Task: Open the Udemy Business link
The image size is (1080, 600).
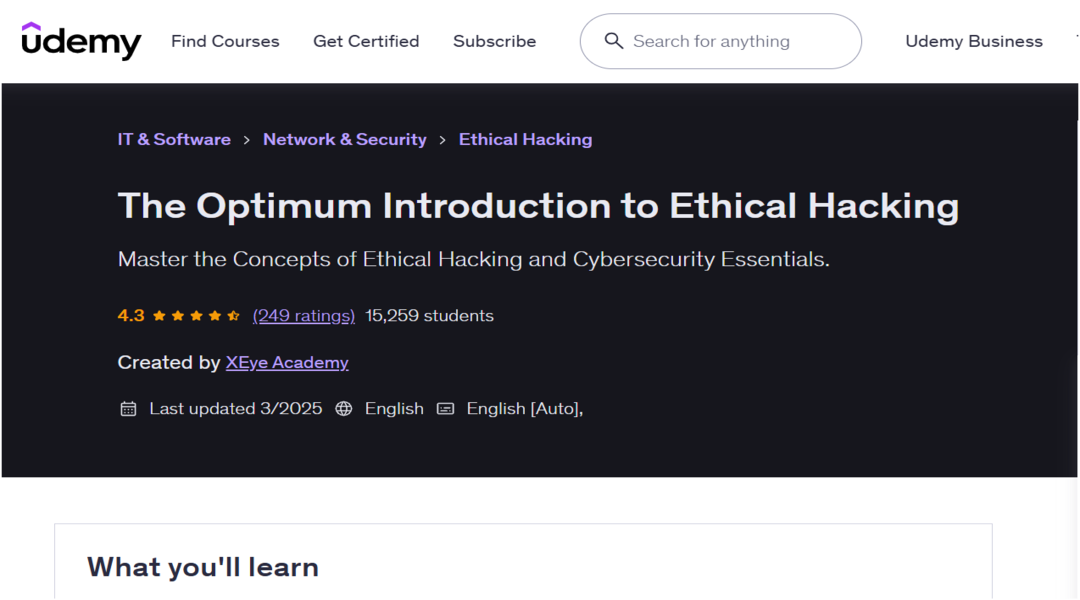Action: (974, 41)
